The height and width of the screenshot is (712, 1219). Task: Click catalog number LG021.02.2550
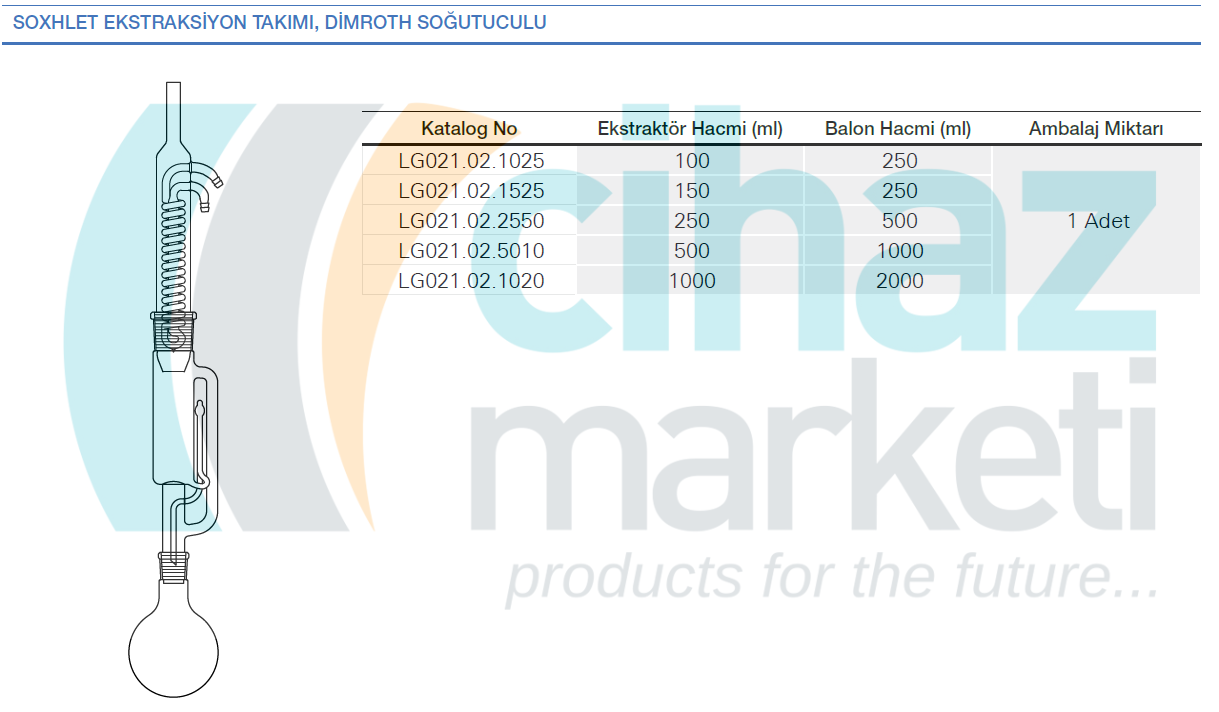(x=471, y=221)
